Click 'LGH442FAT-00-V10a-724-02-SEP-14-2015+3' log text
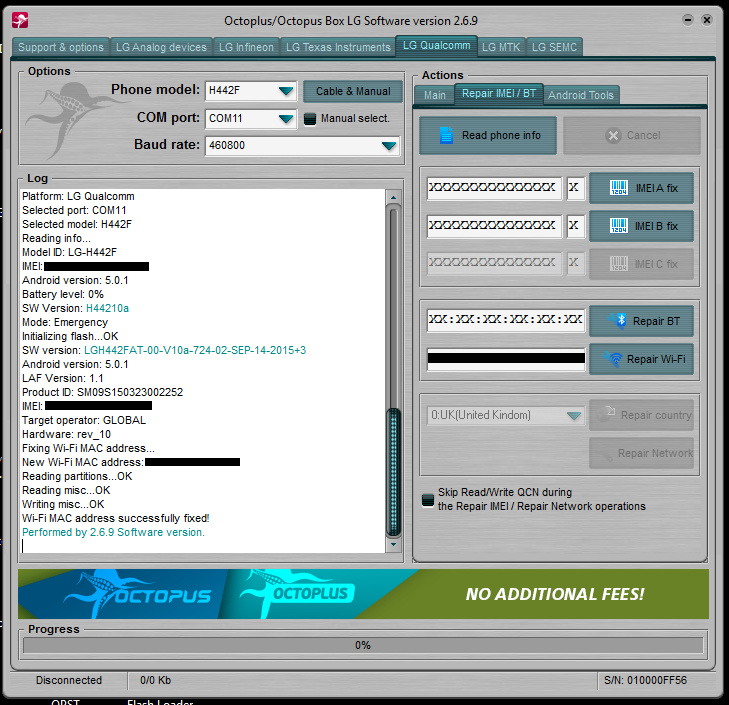The height and width of the screenshot is (705, 729). [x=195, y=350]
